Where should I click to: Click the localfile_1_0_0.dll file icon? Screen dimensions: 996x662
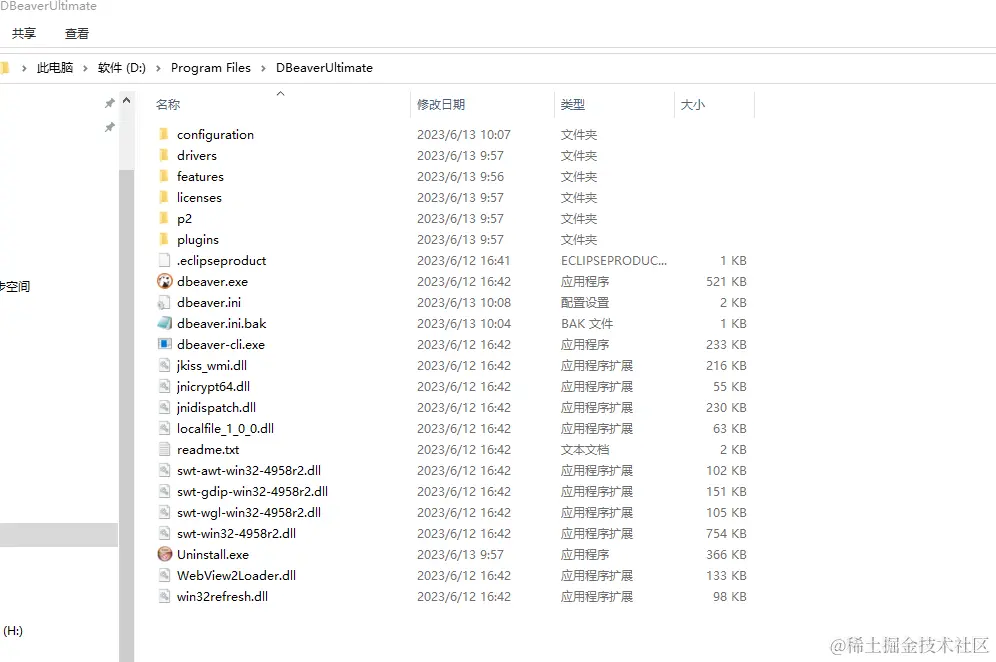click(x=165, y=428)
